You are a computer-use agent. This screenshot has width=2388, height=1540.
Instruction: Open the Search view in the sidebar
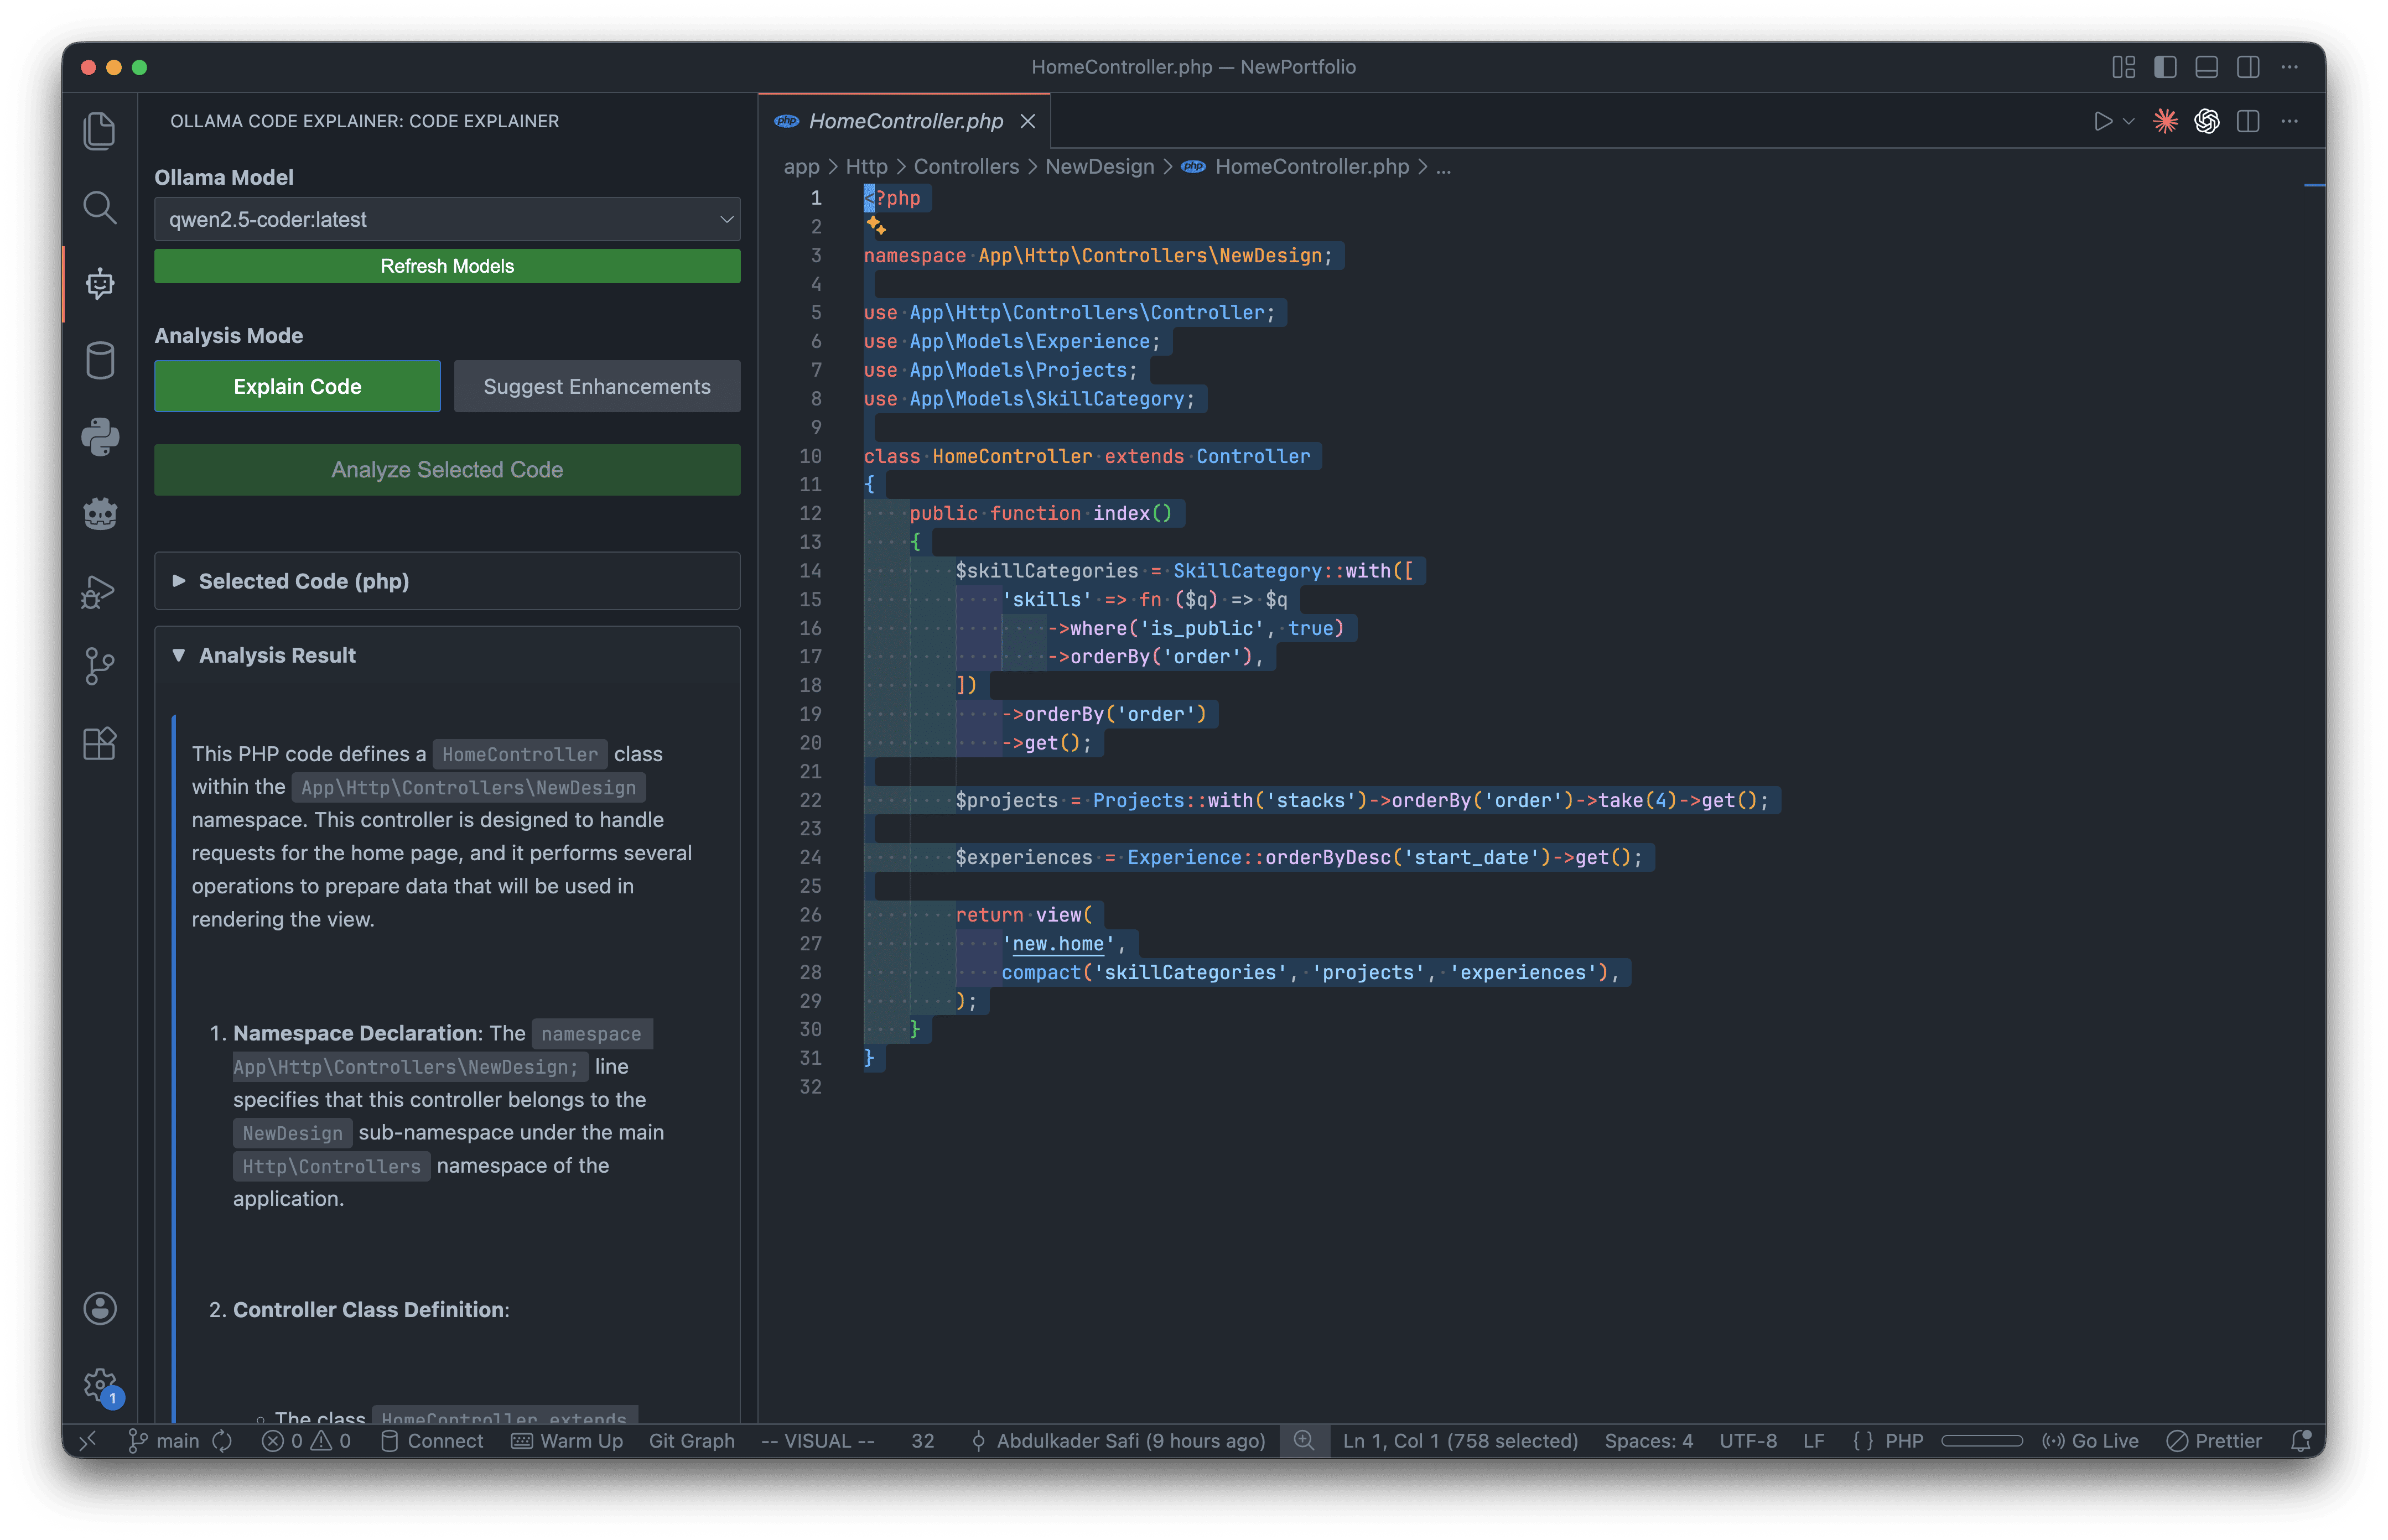tap(100, 207)
